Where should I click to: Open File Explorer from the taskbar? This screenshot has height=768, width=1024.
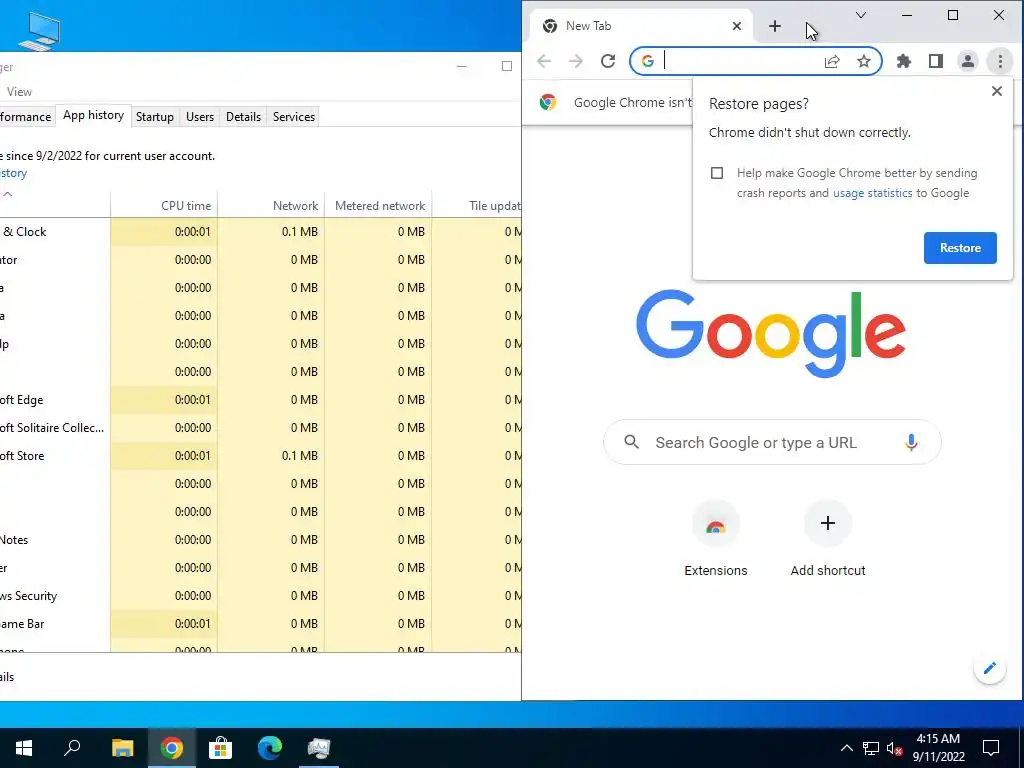coord(122,748)
